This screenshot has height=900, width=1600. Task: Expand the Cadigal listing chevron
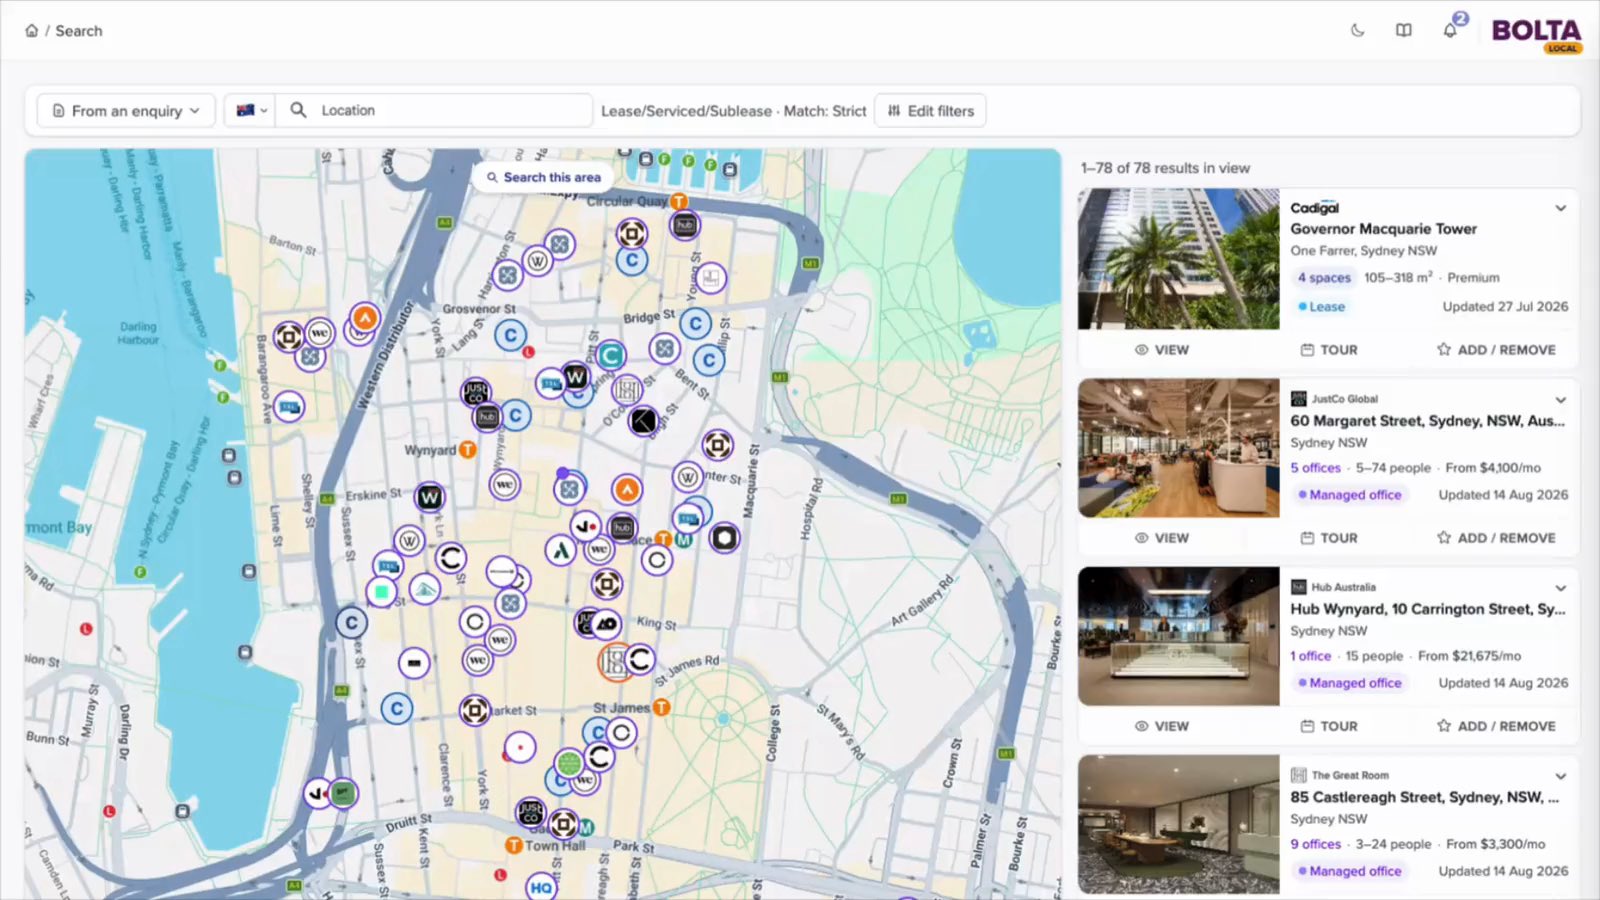pos(1560,208)
